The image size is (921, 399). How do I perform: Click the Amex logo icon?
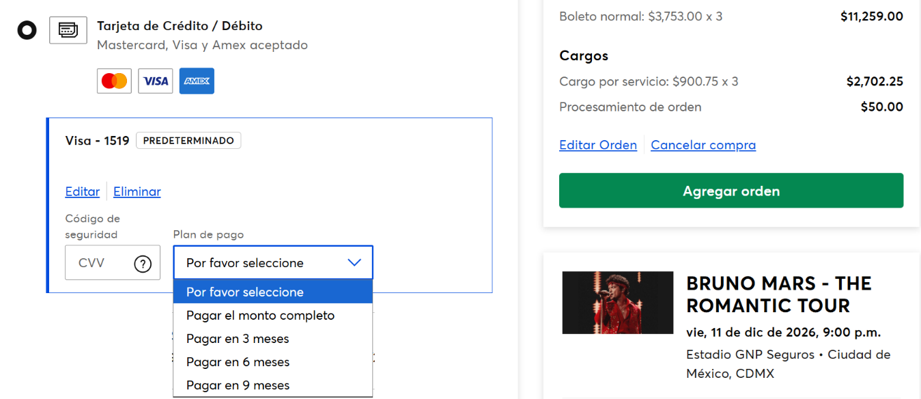tap(197, 81)
